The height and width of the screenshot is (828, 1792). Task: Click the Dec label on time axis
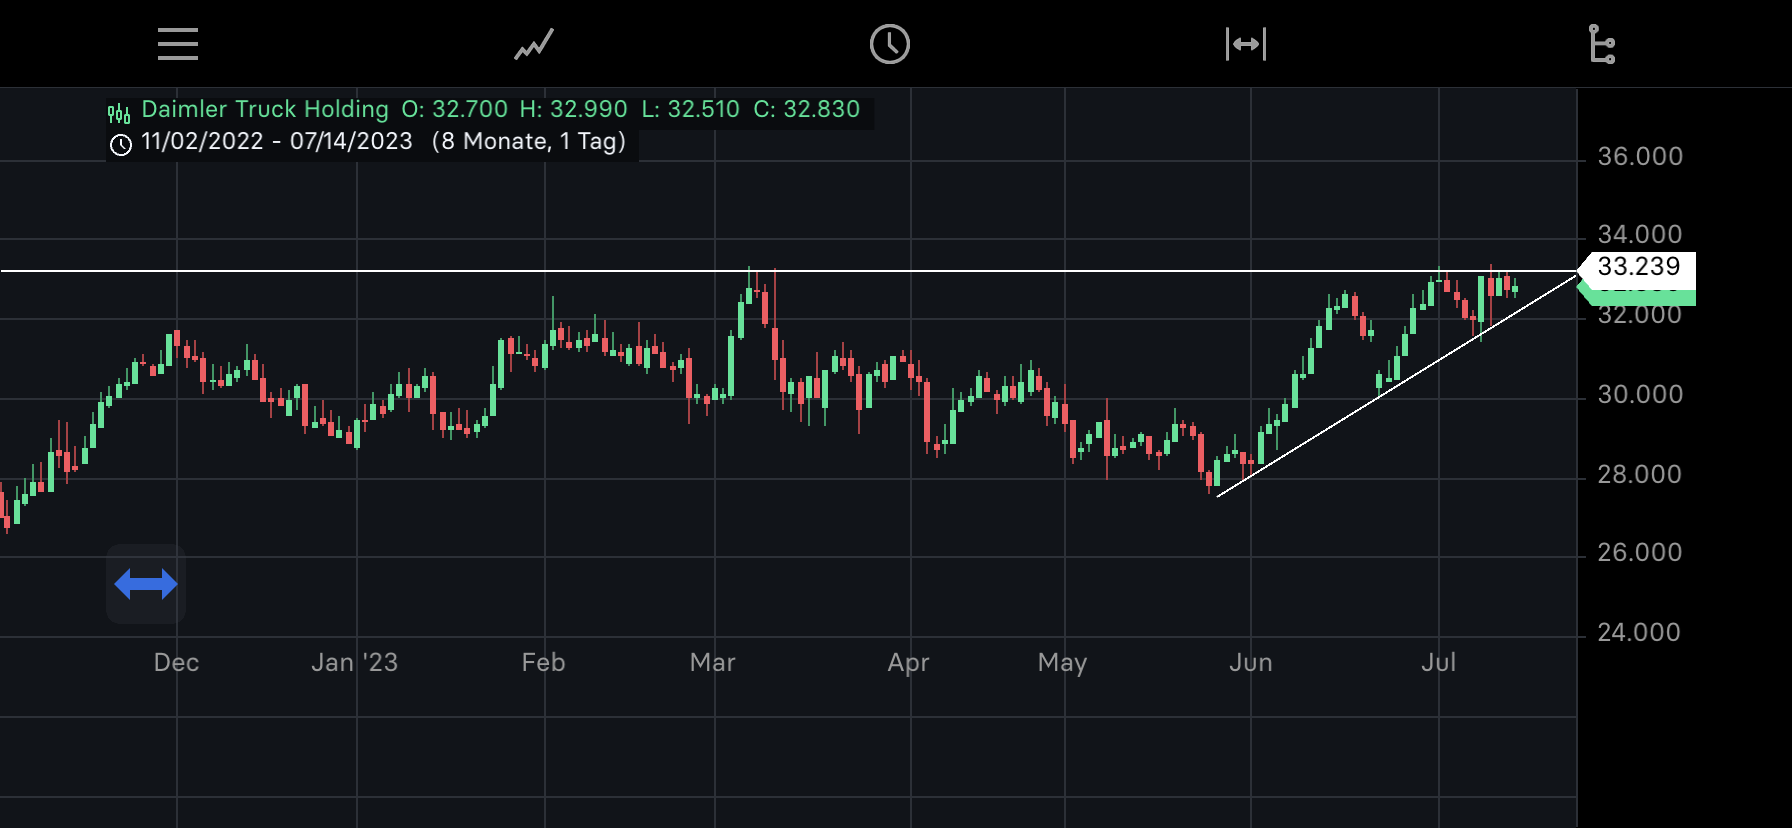pyautogui.click(x=176, y=663)
